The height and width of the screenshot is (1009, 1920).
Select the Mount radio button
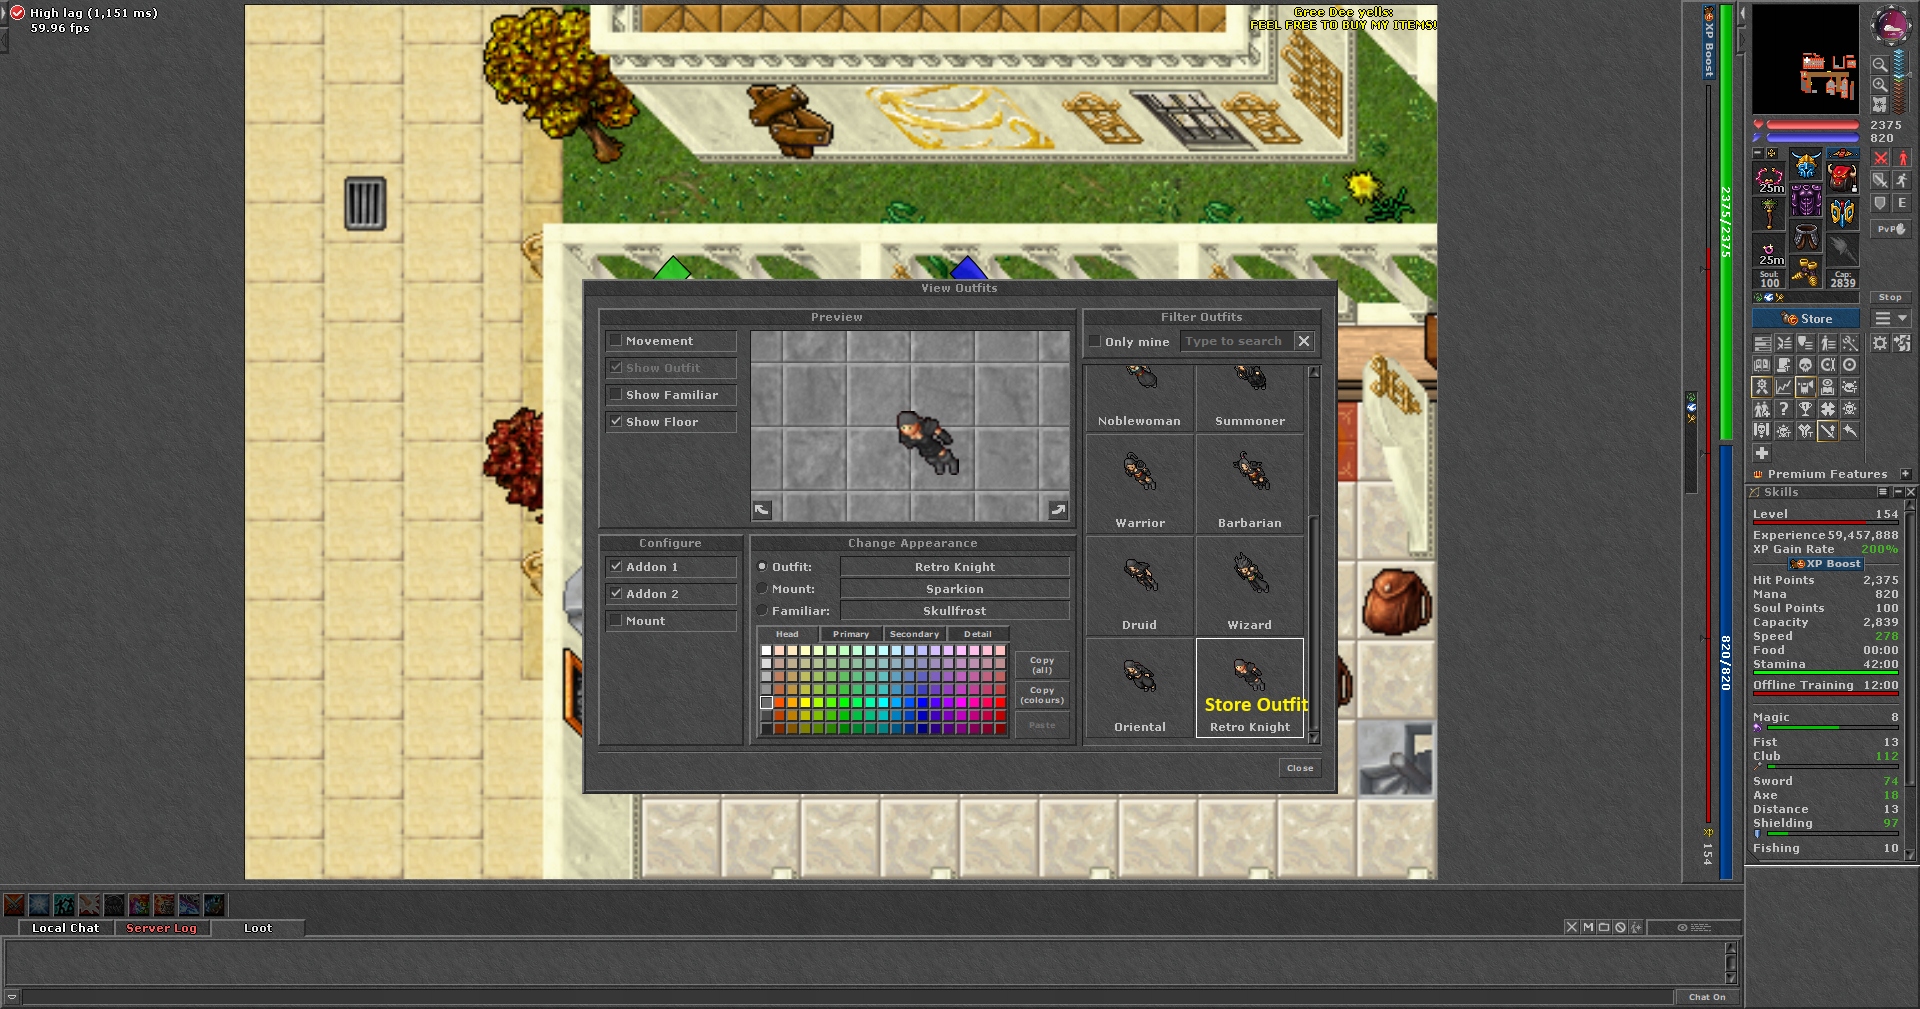(x=762, y=589)
